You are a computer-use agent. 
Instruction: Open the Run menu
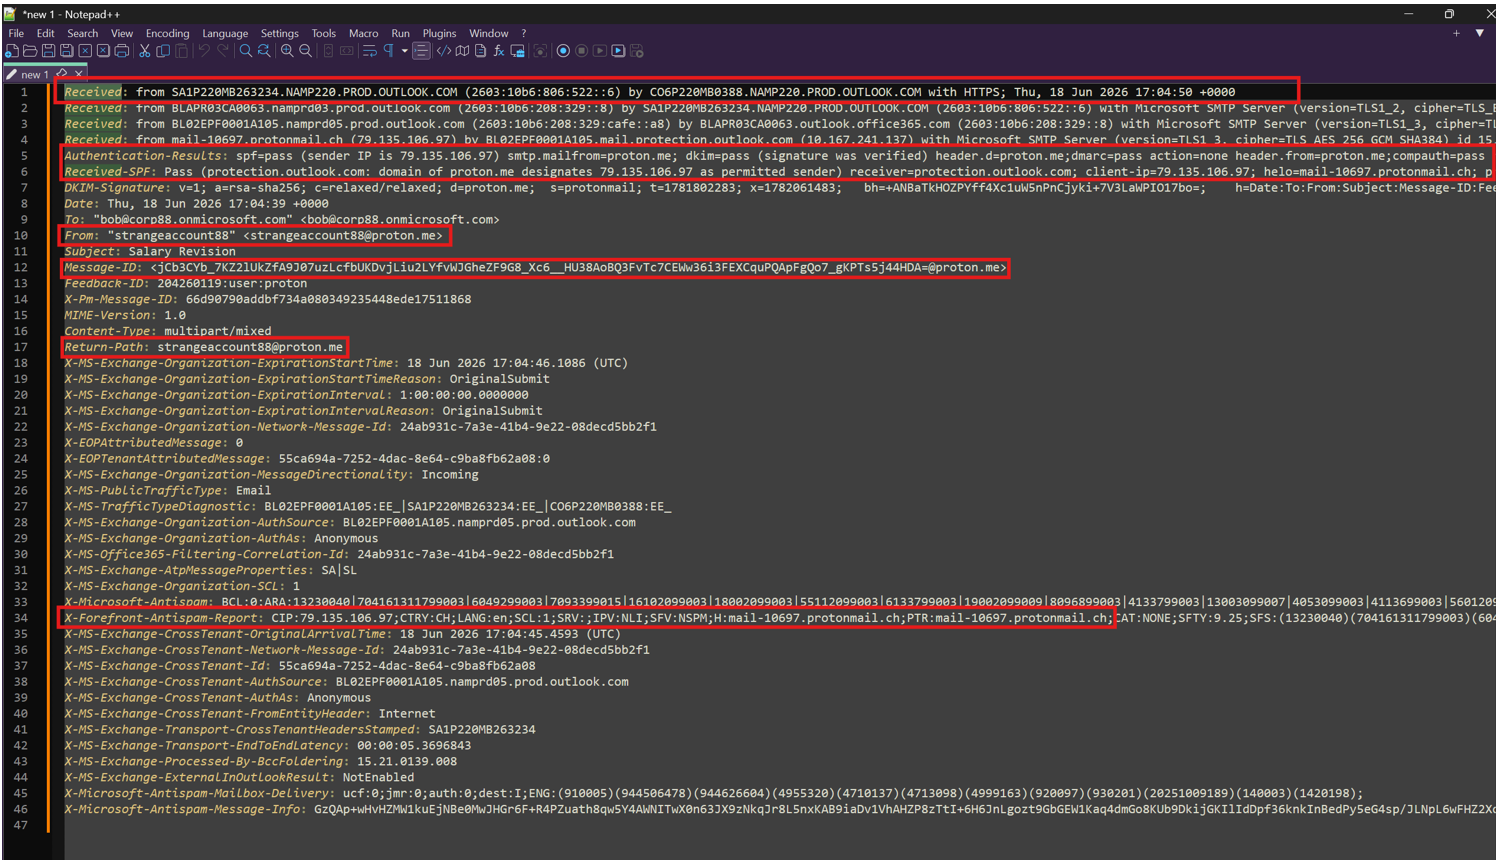(400, 33)
